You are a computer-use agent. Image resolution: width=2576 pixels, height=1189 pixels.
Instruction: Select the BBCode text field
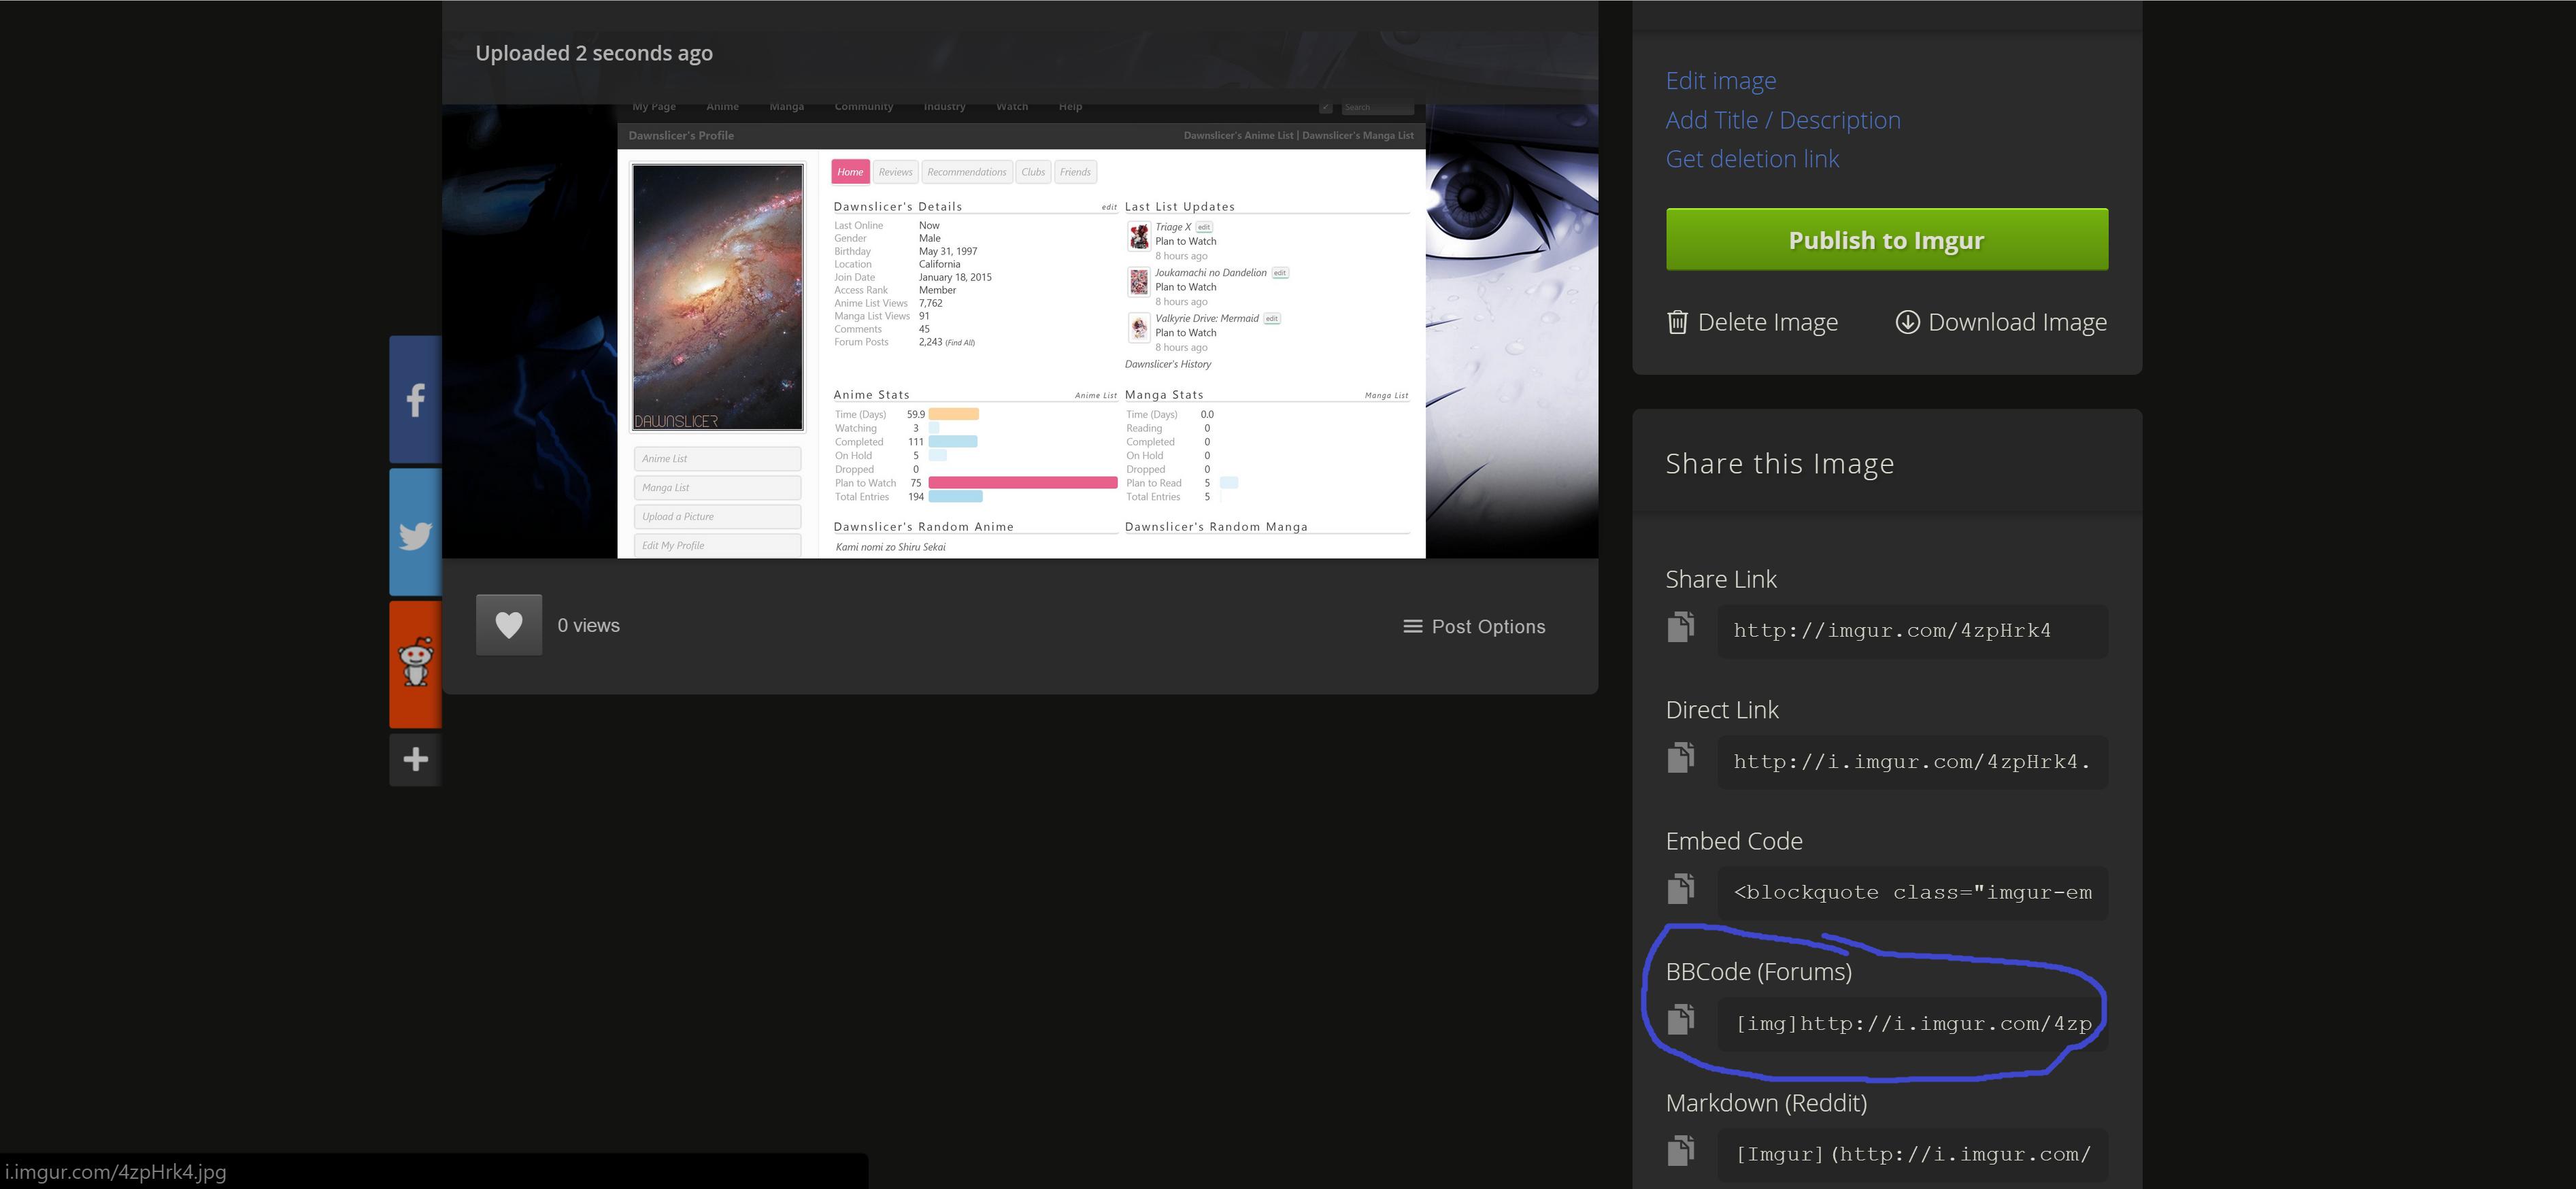click(1911, 1024)
